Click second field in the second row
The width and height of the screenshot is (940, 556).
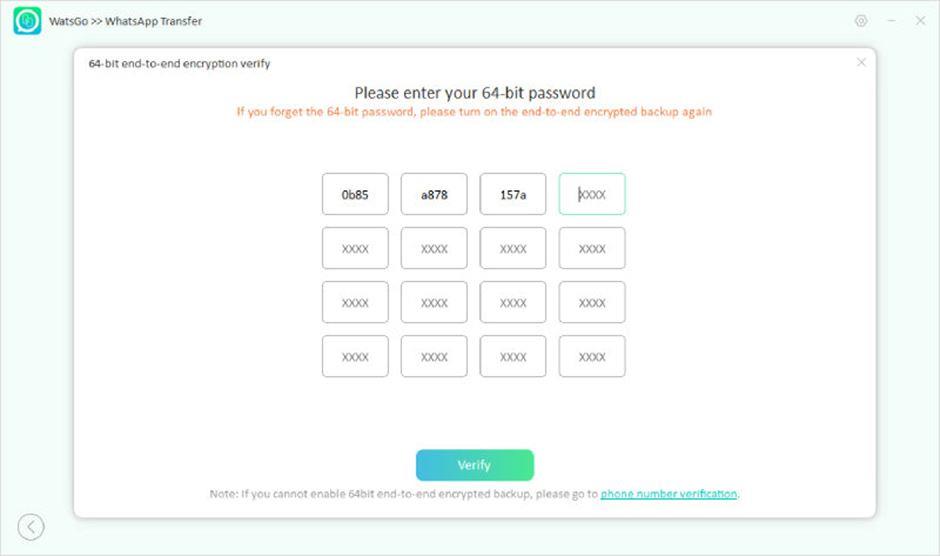[434, 248]
